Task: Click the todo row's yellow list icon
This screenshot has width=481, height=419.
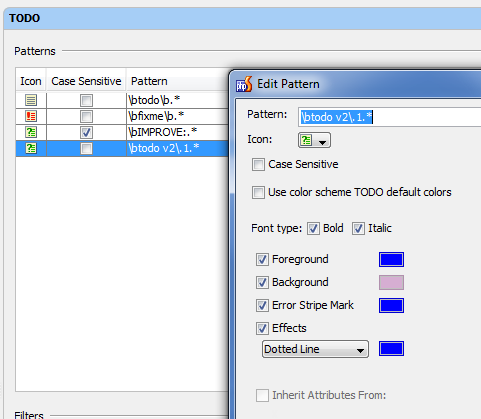Action: (31, 100)
